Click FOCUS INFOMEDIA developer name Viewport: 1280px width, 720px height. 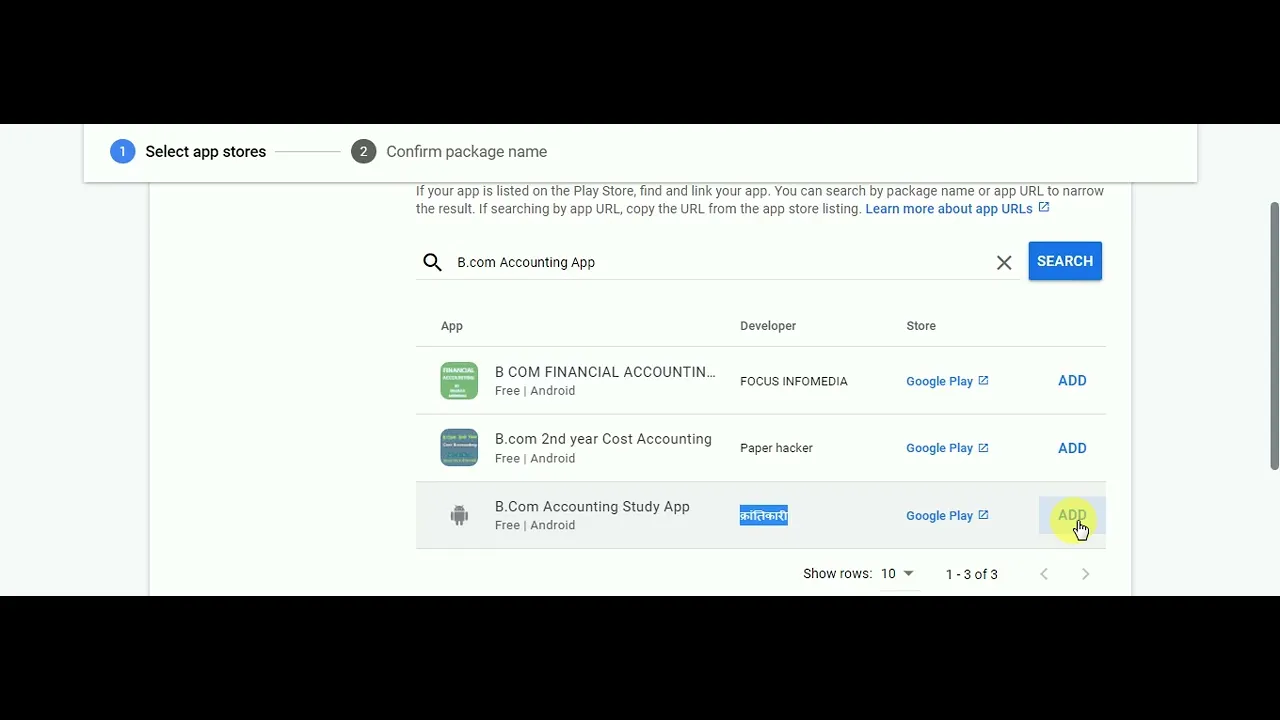[x=793, y=381]
